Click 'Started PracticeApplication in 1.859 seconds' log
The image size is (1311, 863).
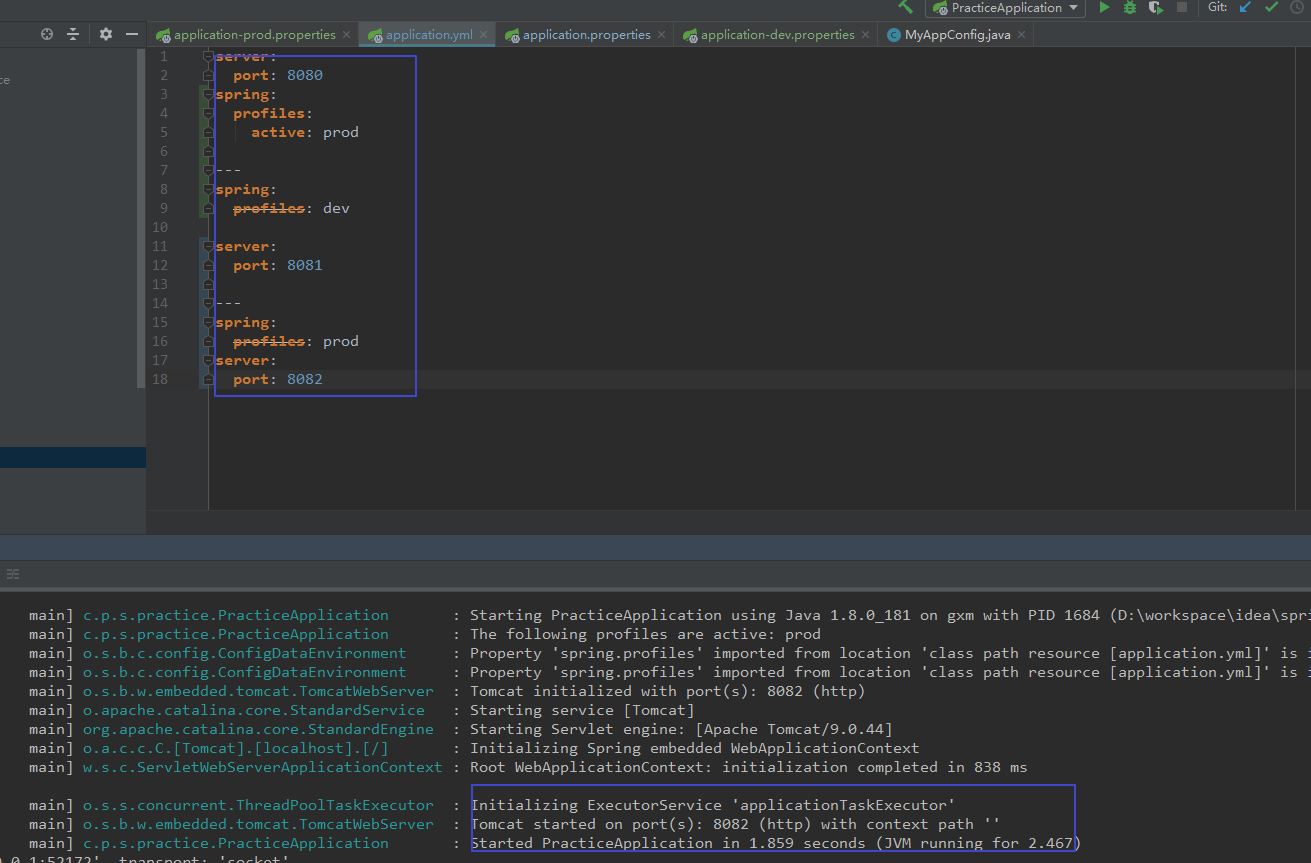click(x=775, y=843)
